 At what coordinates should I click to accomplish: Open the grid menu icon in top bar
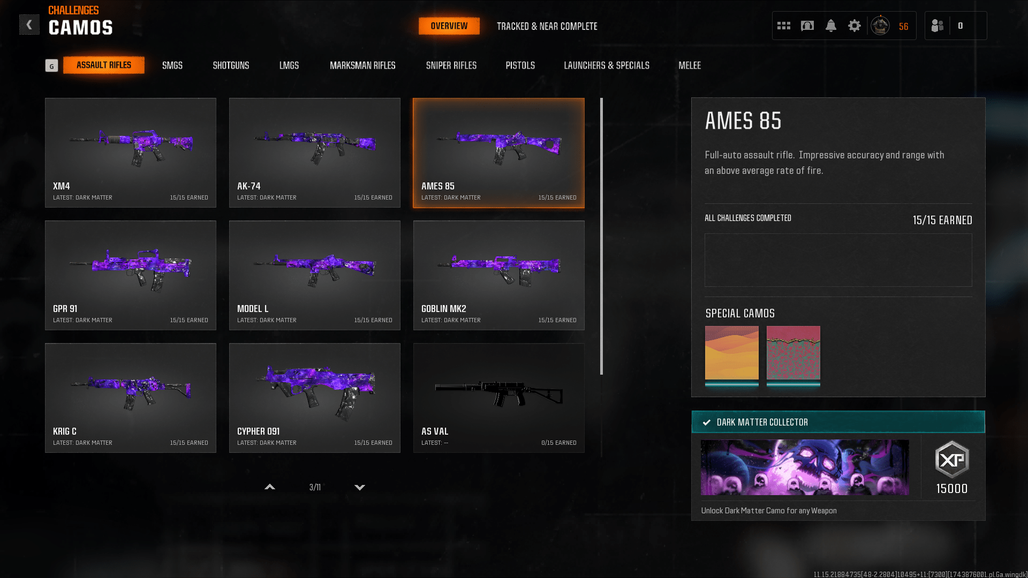point(783,26)
